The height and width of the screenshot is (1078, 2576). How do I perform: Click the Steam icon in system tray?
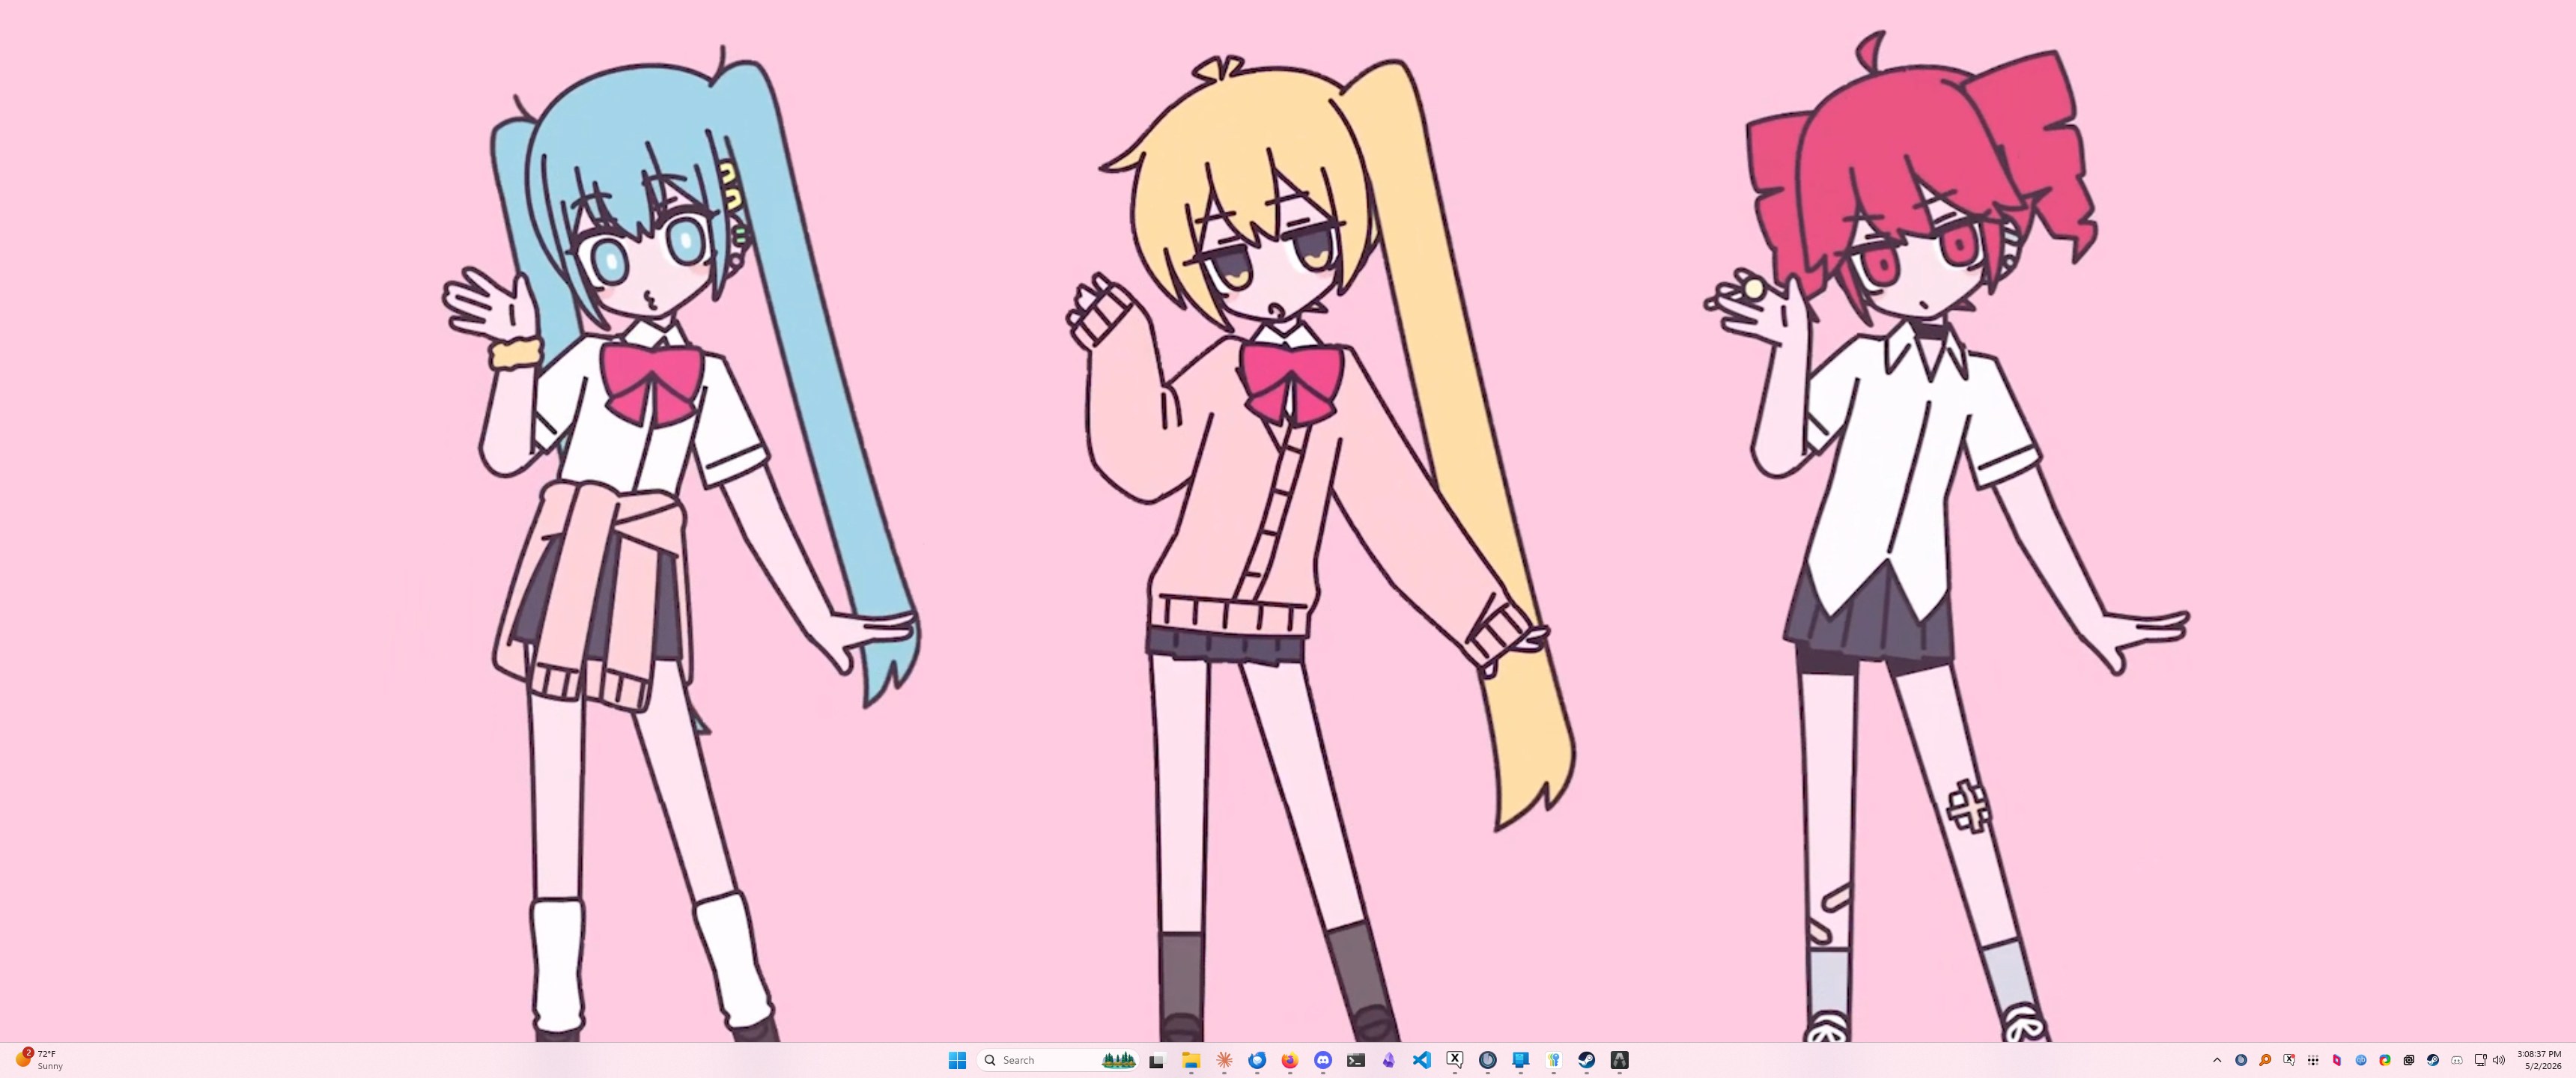[x=2433, y=1060]
